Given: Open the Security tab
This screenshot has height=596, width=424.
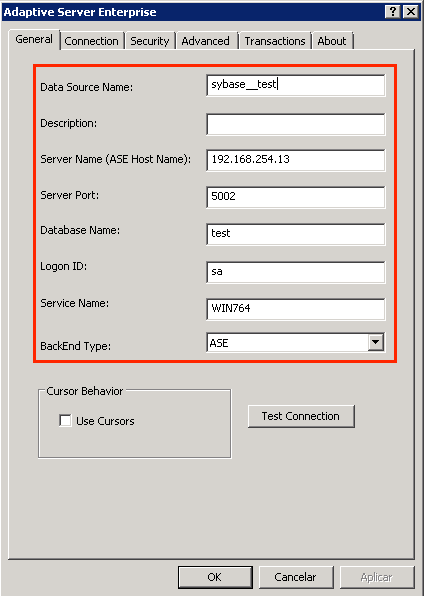Looking at the screenshot, I should click(150, 41).
